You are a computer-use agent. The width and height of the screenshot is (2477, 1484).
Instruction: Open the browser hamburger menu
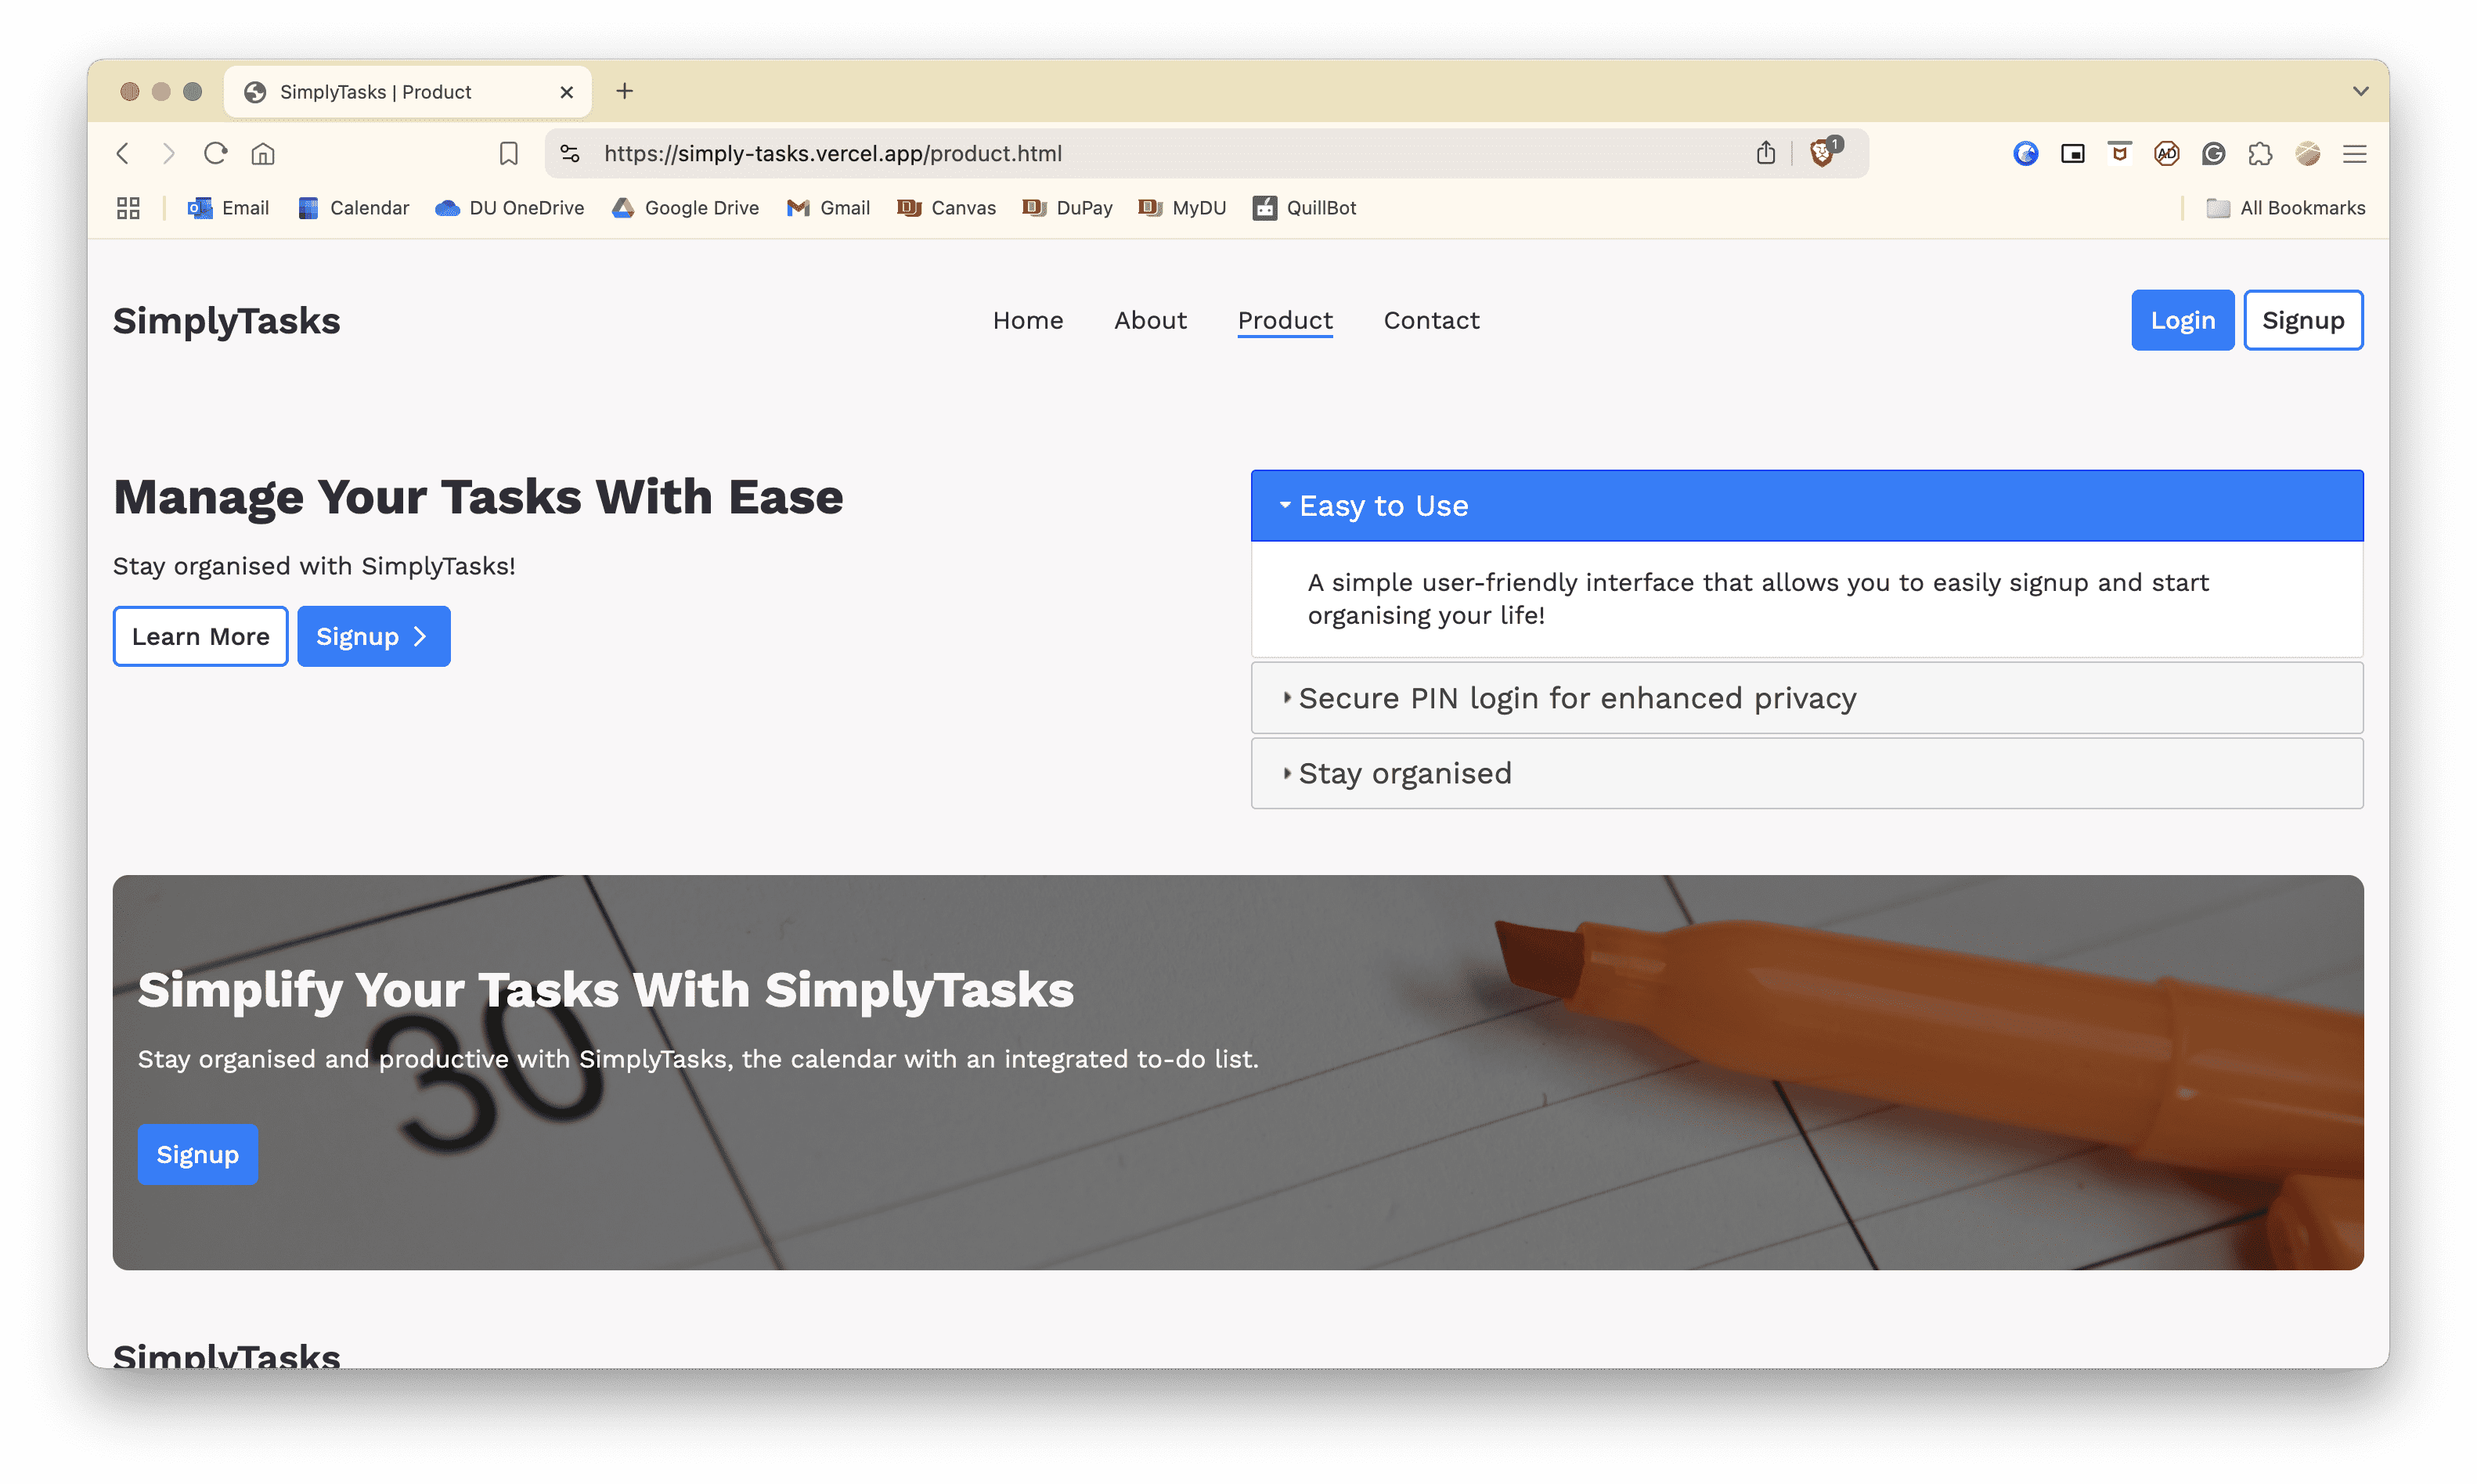coord(2354,153)
